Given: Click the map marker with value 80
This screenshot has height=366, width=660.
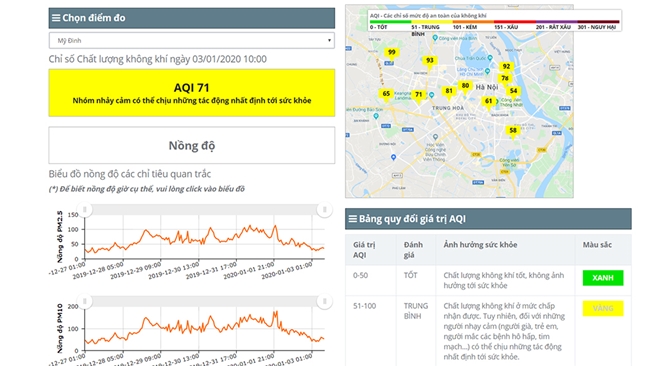Looking at the screenshot, I should point(465,86).
